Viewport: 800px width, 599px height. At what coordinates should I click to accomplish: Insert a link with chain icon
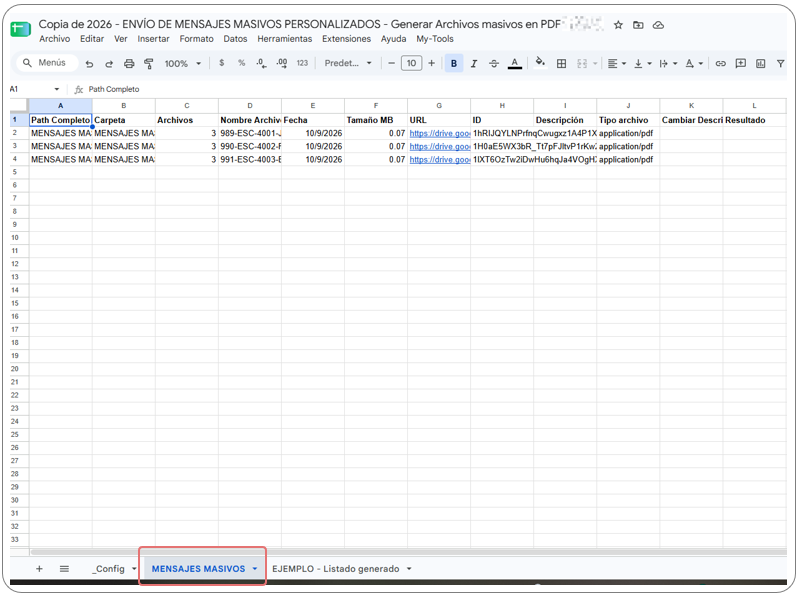point(720,64)
